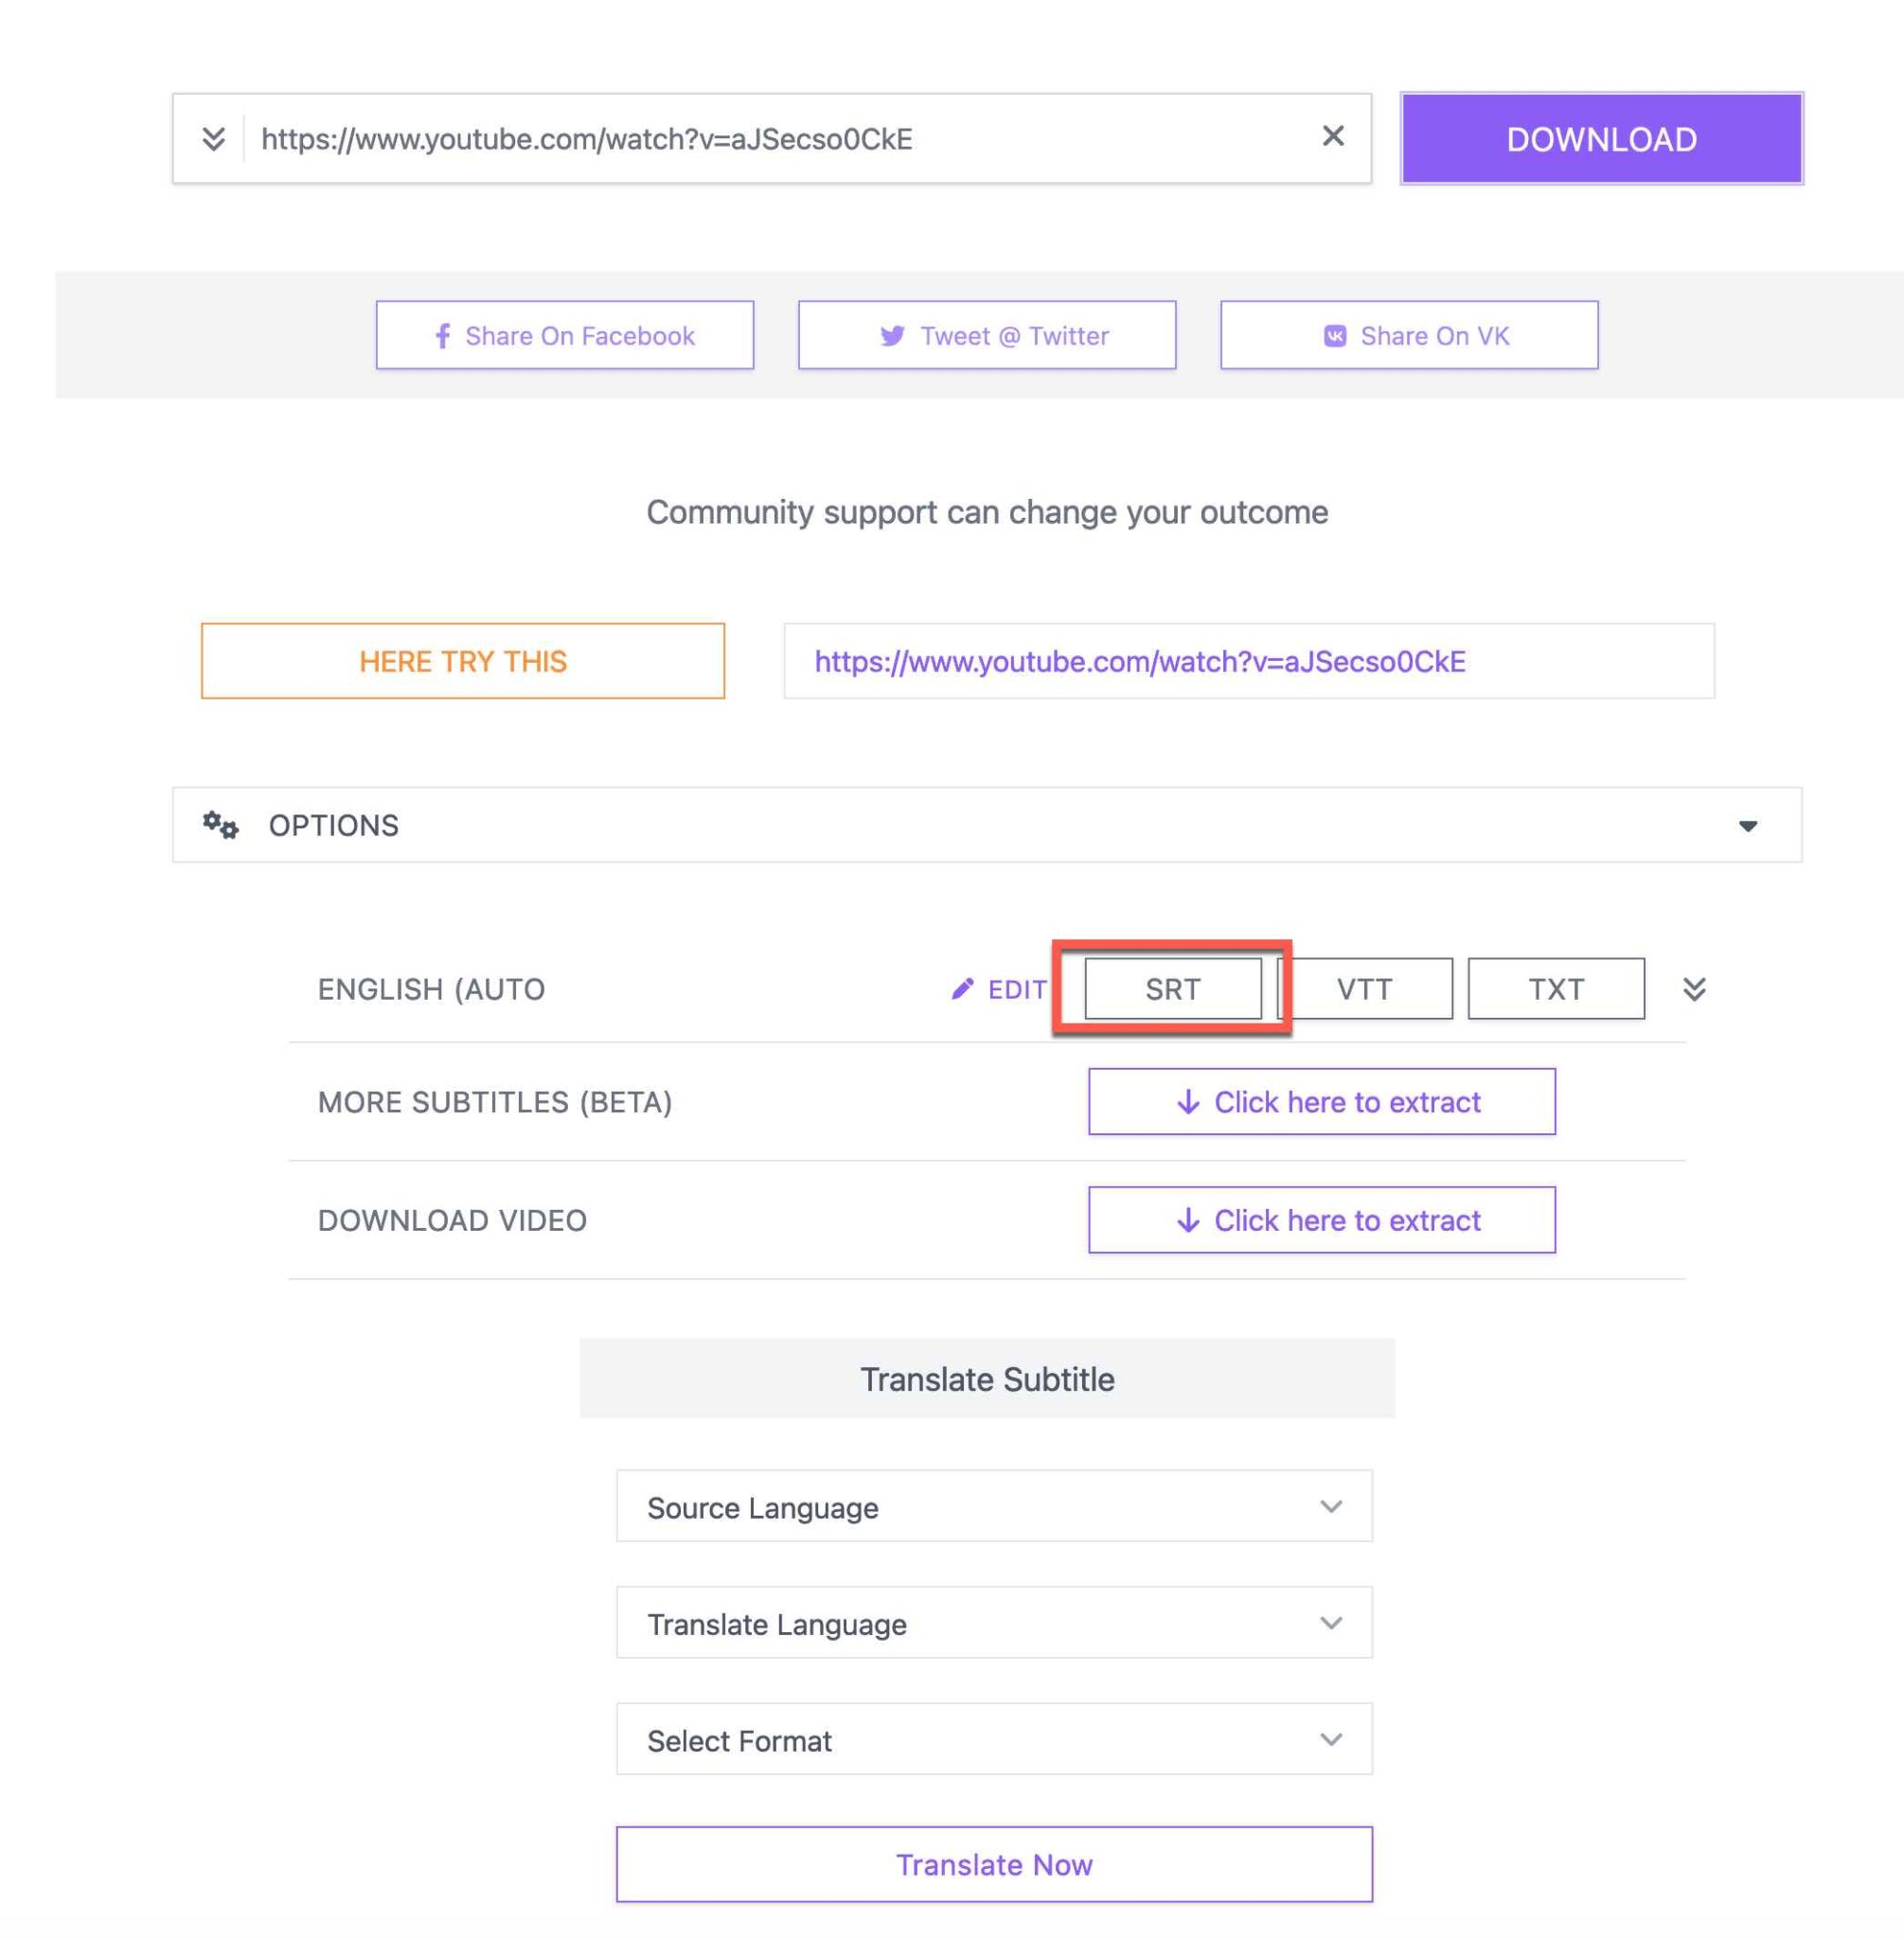Click the Facebook icon on the share button
Viewport: 1904px width, 1939px height.
coord(442,335)
